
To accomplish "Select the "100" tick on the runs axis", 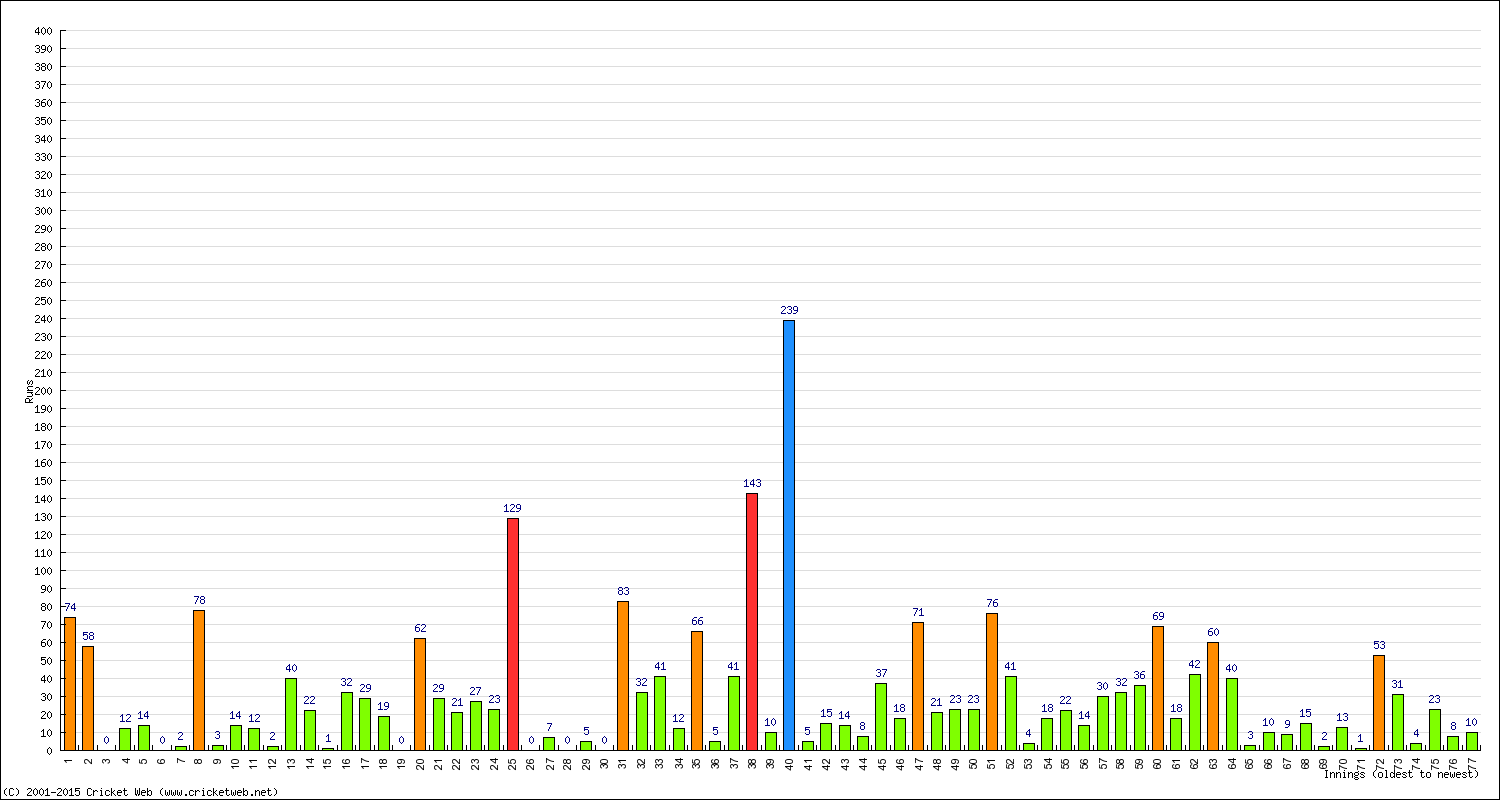I will click(42, 571).
